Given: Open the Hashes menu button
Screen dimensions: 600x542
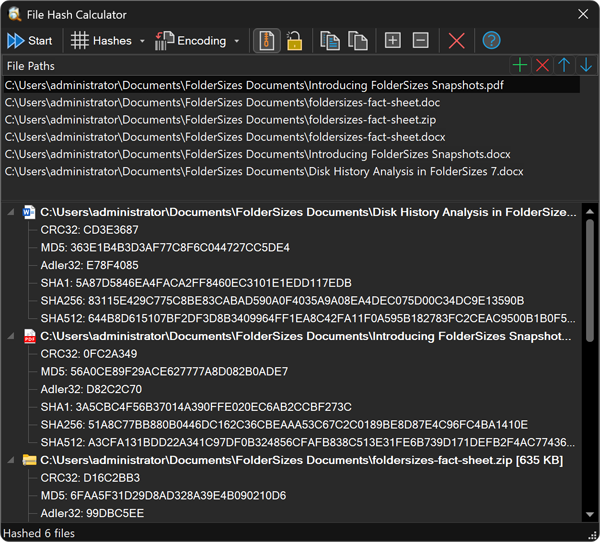Looking at the screenshot, I should pyautogui.click(x=101, y=41).
